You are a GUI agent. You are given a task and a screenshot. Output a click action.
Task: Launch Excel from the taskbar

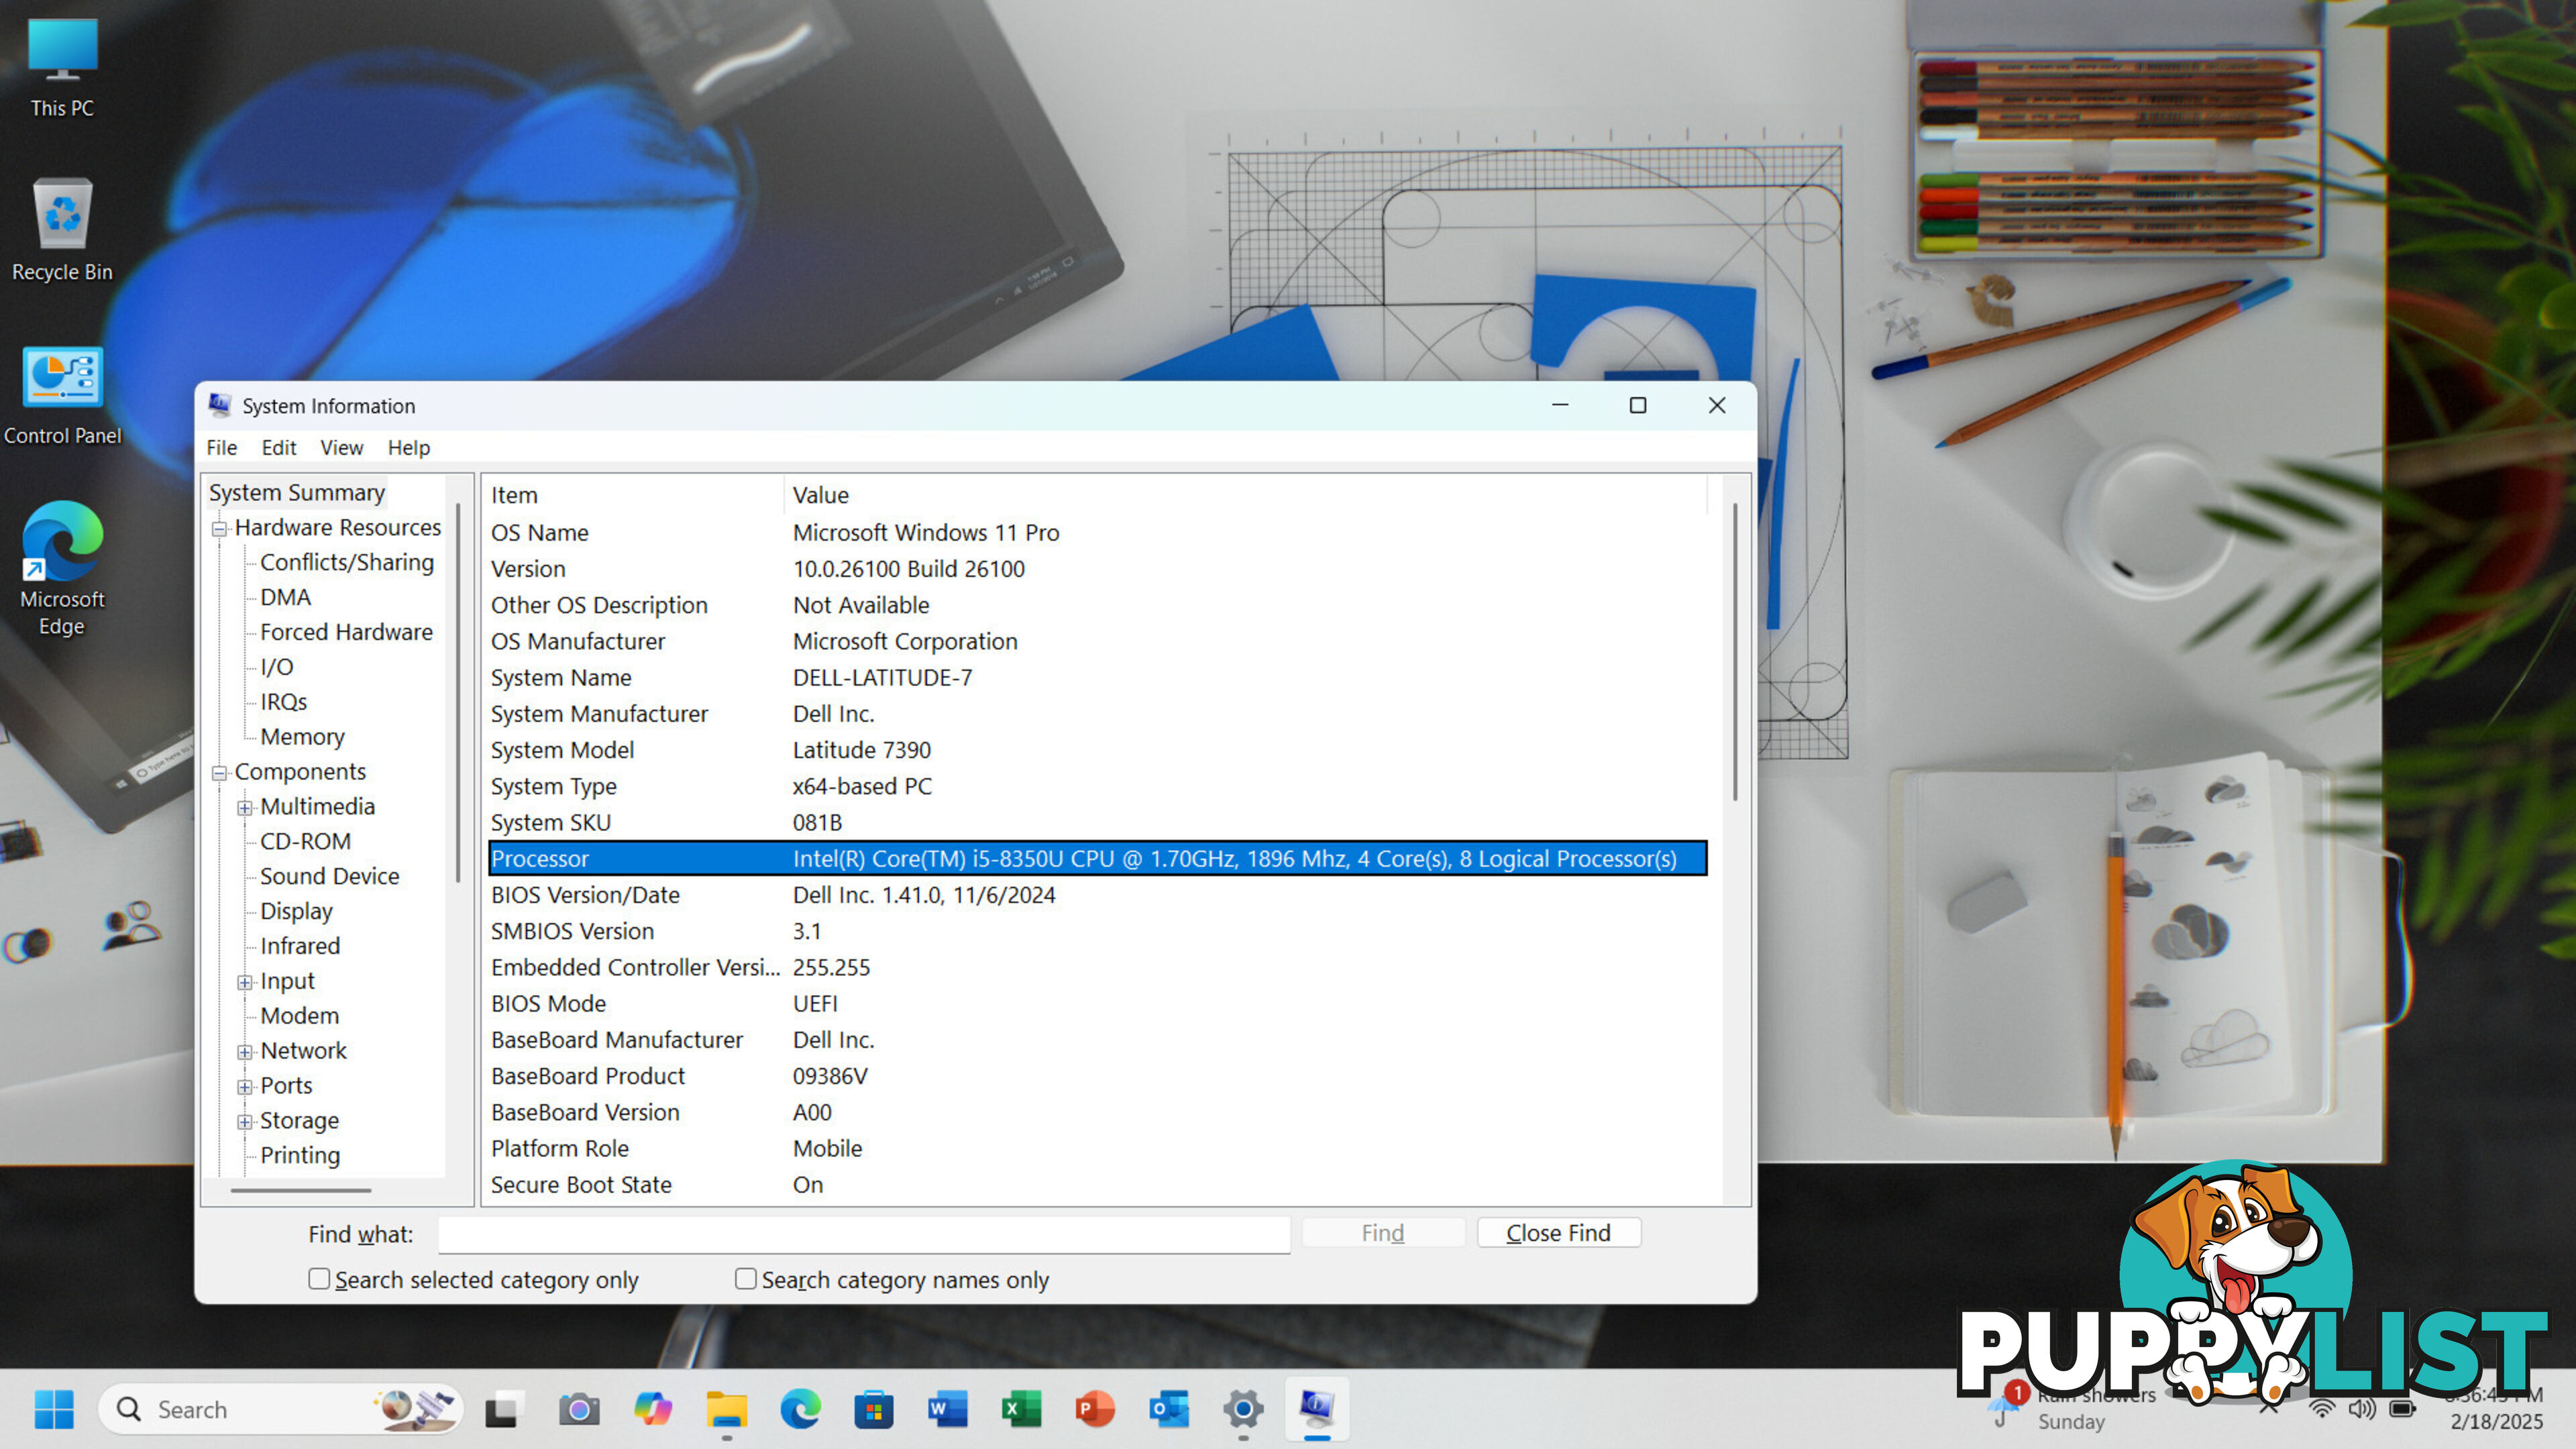tap(1021, 1409)
